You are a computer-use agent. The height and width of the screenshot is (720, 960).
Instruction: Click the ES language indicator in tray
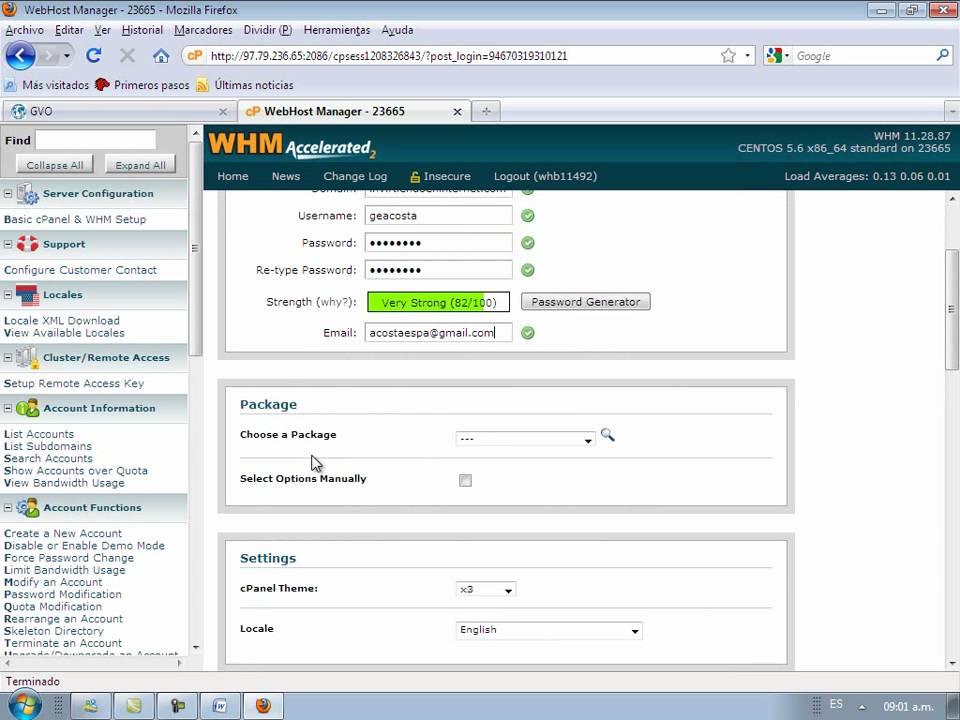tap(836, 704)
